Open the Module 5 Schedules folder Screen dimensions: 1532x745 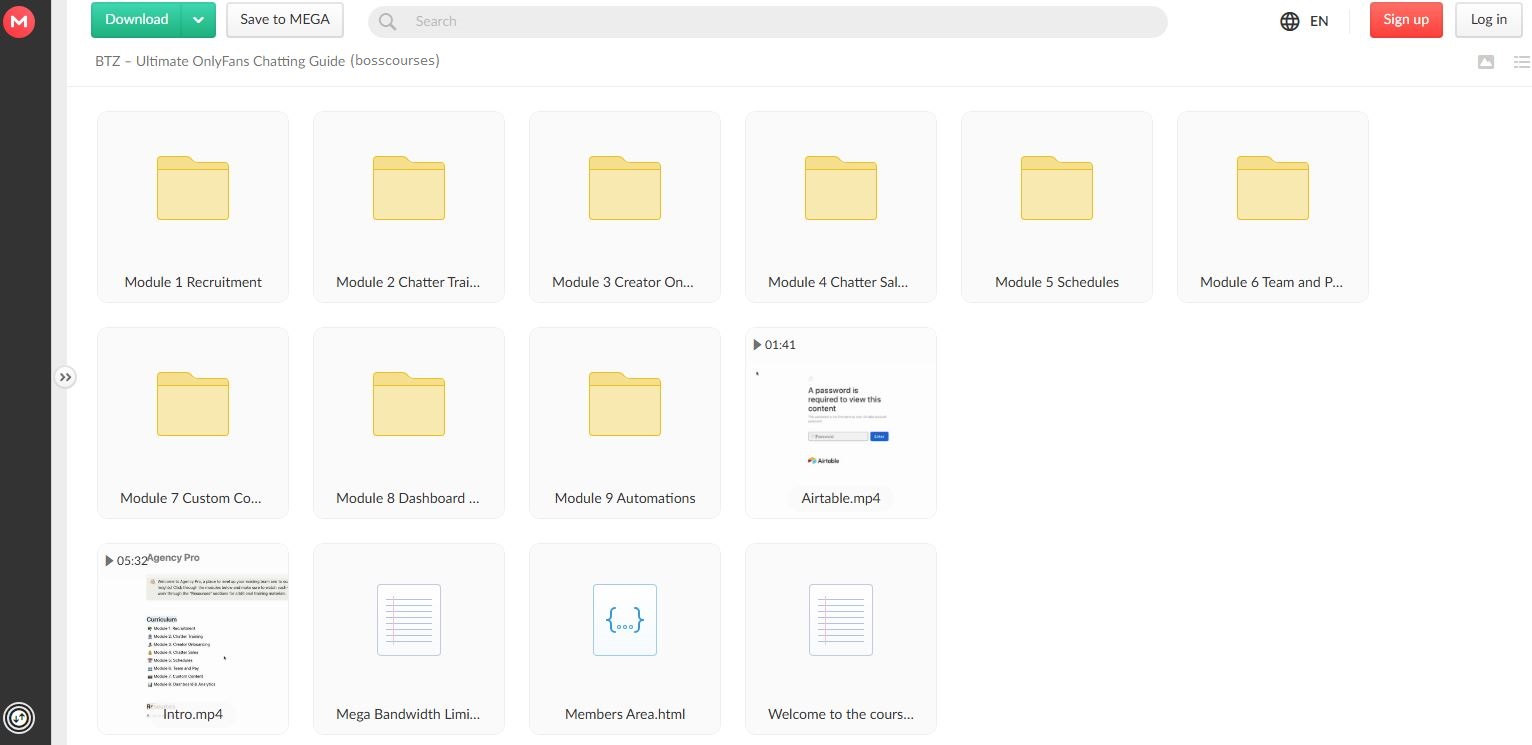coord(1056,206)
